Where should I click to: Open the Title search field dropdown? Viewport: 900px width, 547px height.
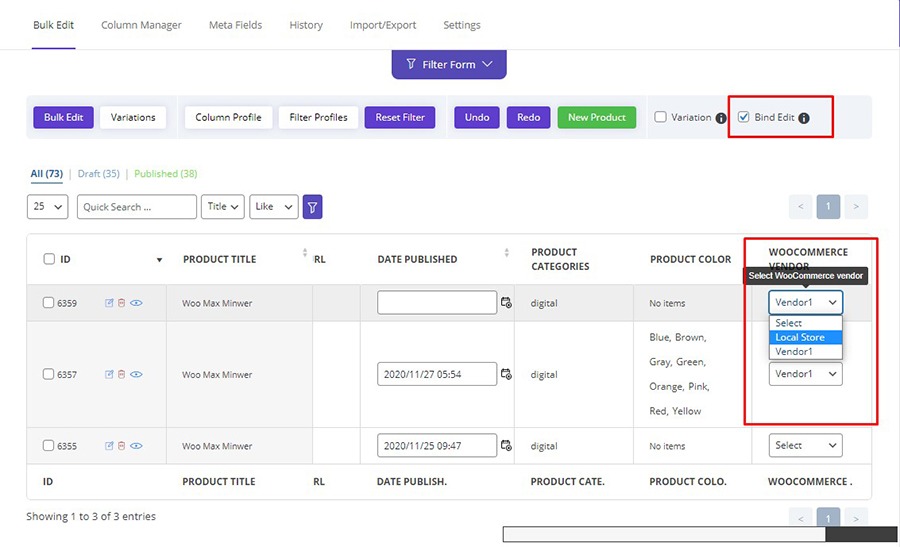pyautogui.click(x=223, y=207)
